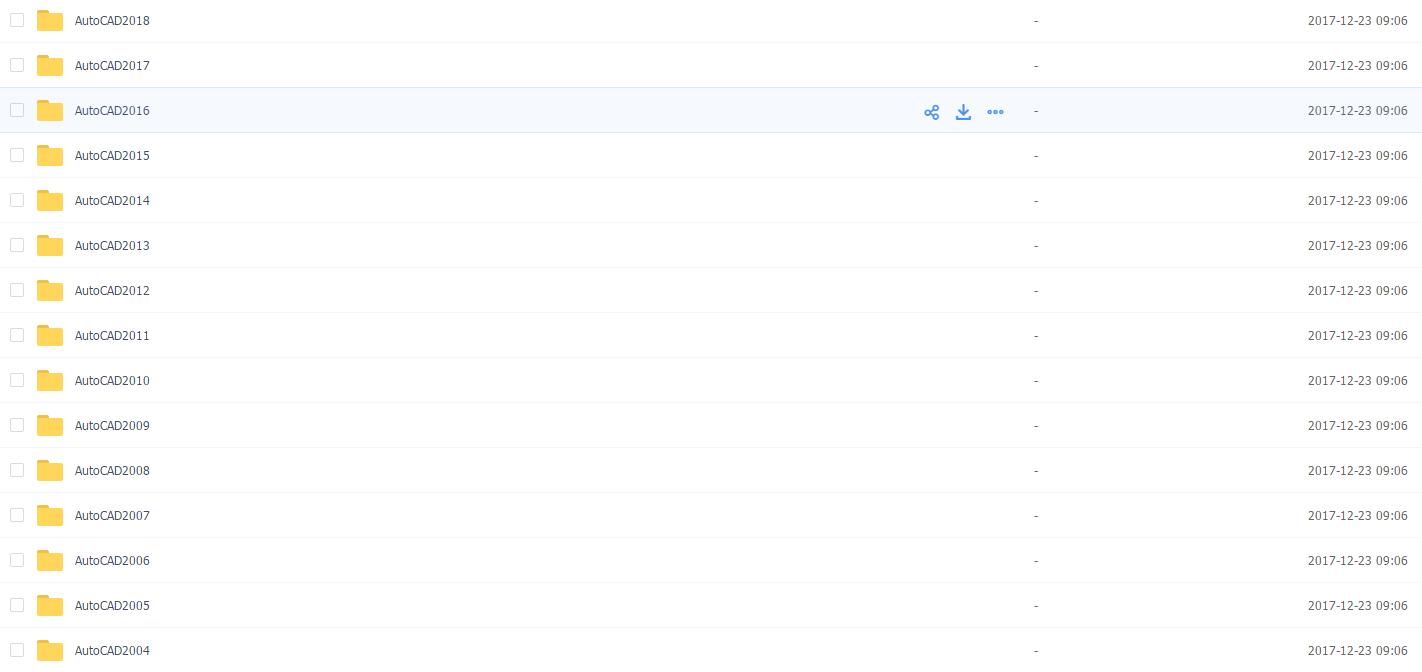Viewport: 1422px width, 672px height.
Task: Select the AutoCAD2014 checkbox
Action: [x=17, y=200]
